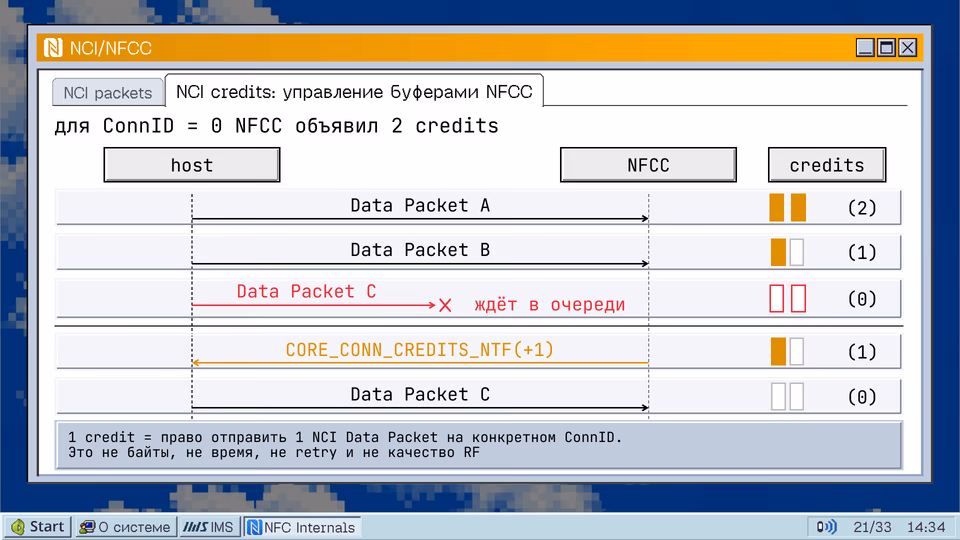
Task: Click the ждёт в очереди text
Action: 550,304
